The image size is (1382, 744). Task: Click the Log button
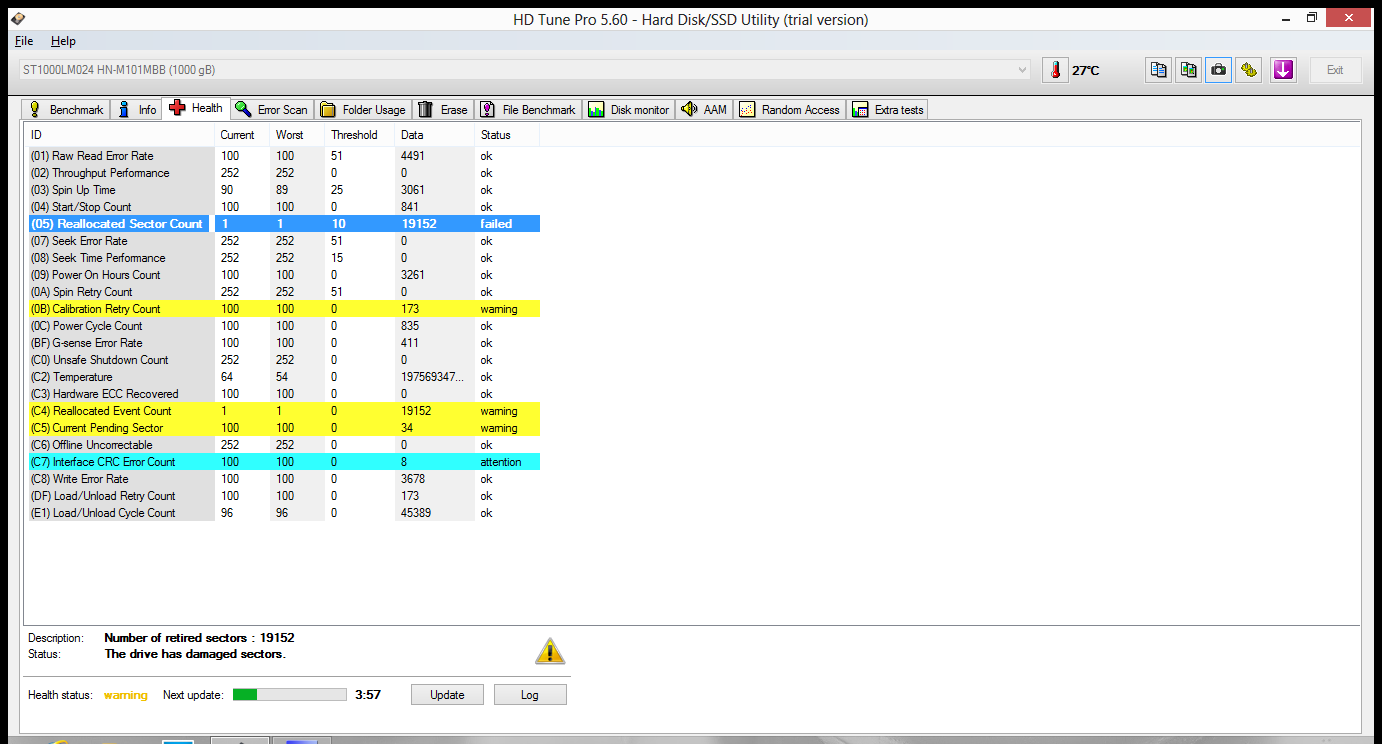[530, 694]
